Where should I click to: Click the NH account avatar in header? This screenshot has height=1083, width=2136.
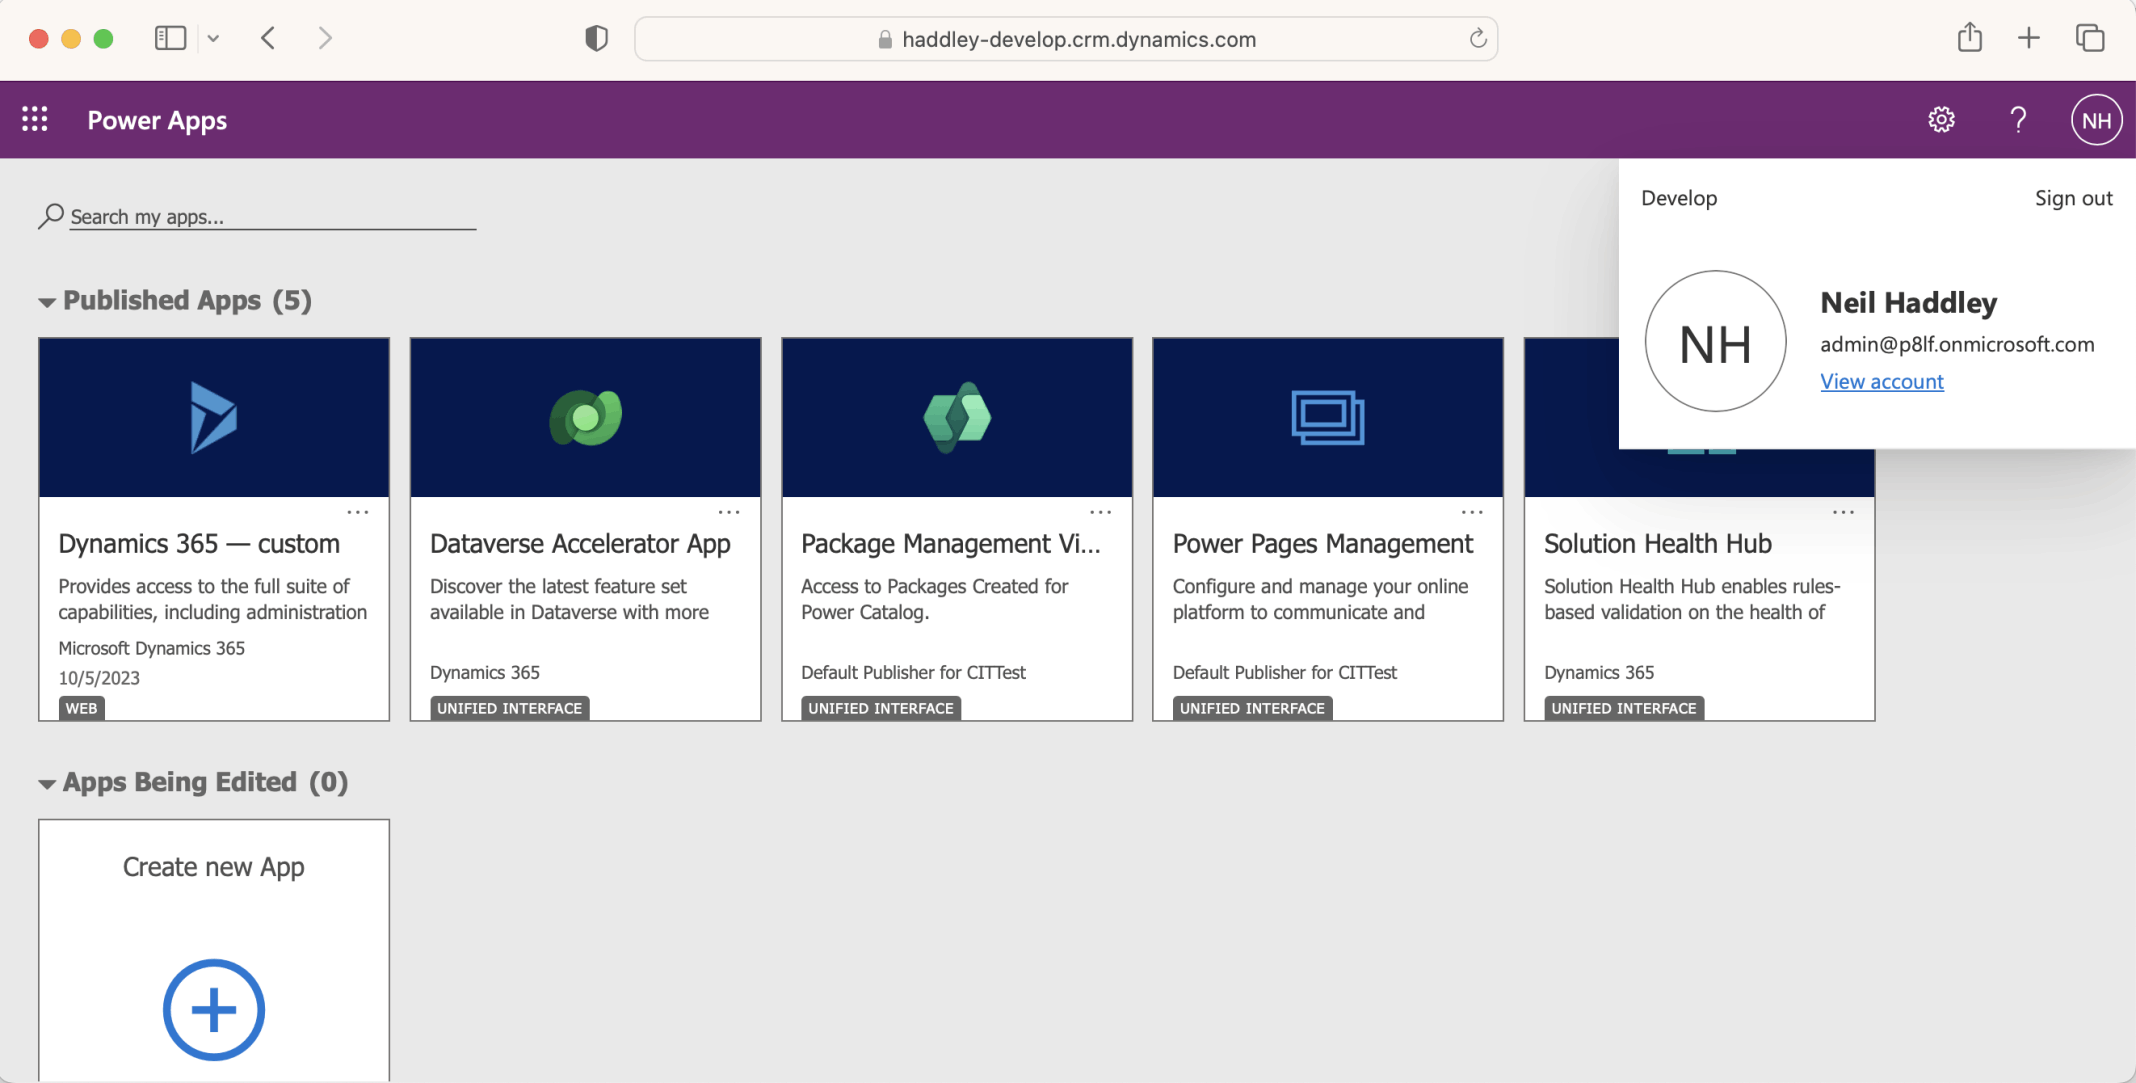pyautogui.click(x=2096, y=120)
